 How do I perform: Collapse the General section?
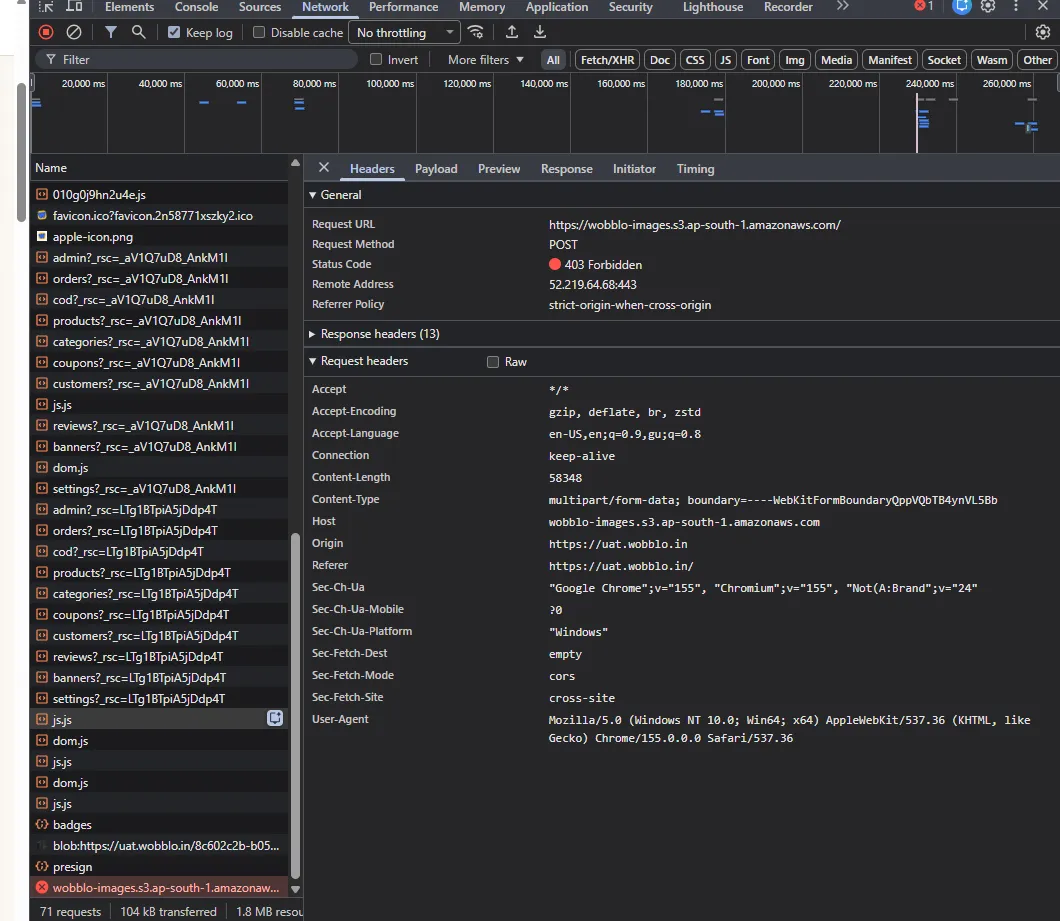click(x=312, y=195)
